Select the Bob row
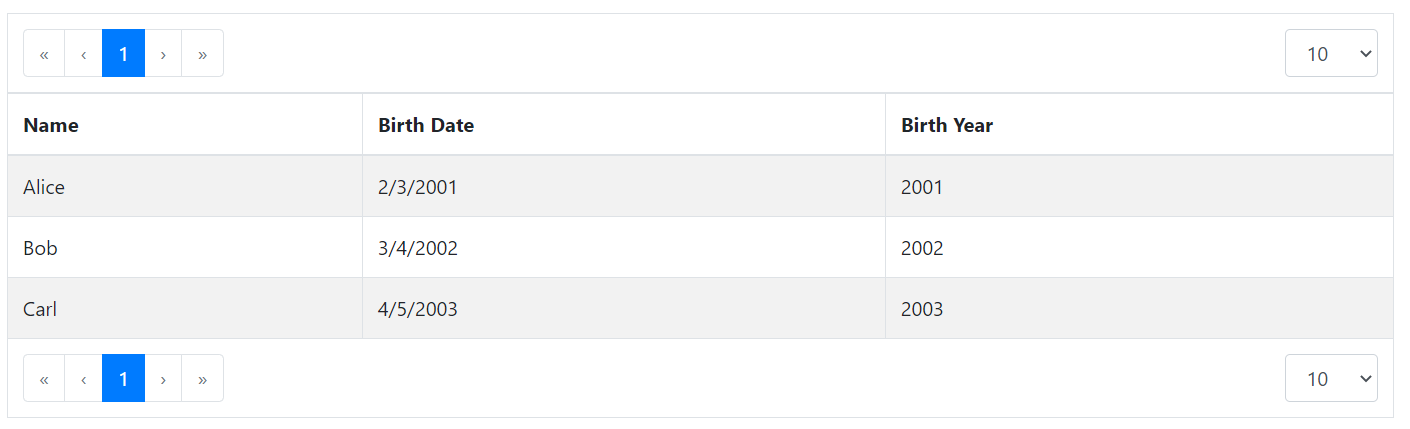The width and height of the screenshot is (1410, 429). pyautogui.click(x=700, y=248)
